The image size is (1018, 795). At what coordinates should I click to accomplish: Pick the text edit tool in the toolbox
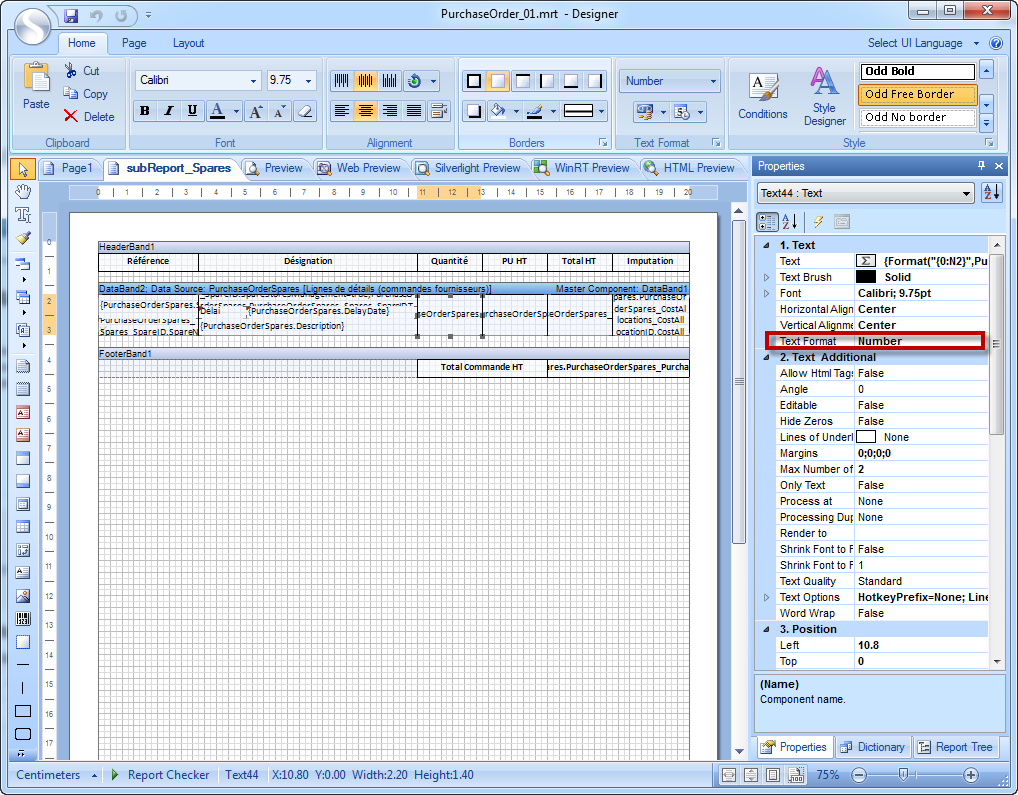tap(23, 215)
